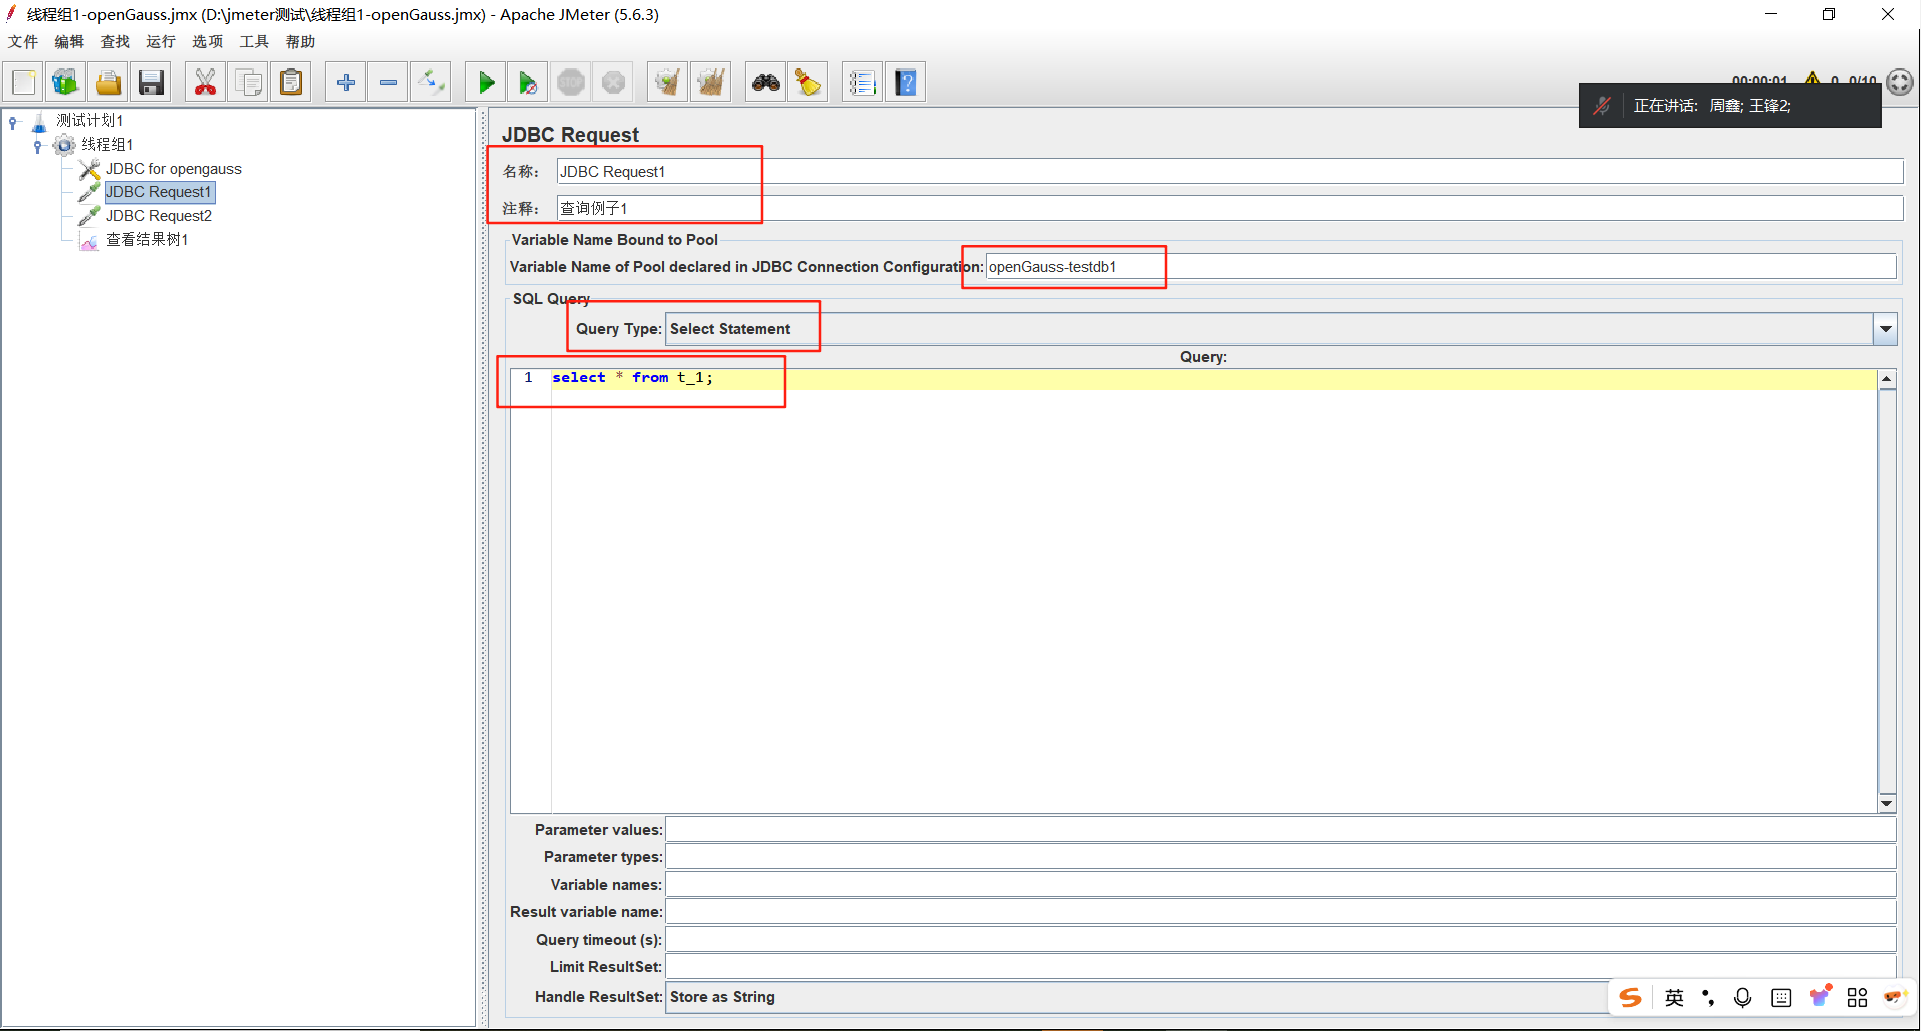Click the pool variable name field
The image size is (1921, 1031).
[x=1440, y=266]
